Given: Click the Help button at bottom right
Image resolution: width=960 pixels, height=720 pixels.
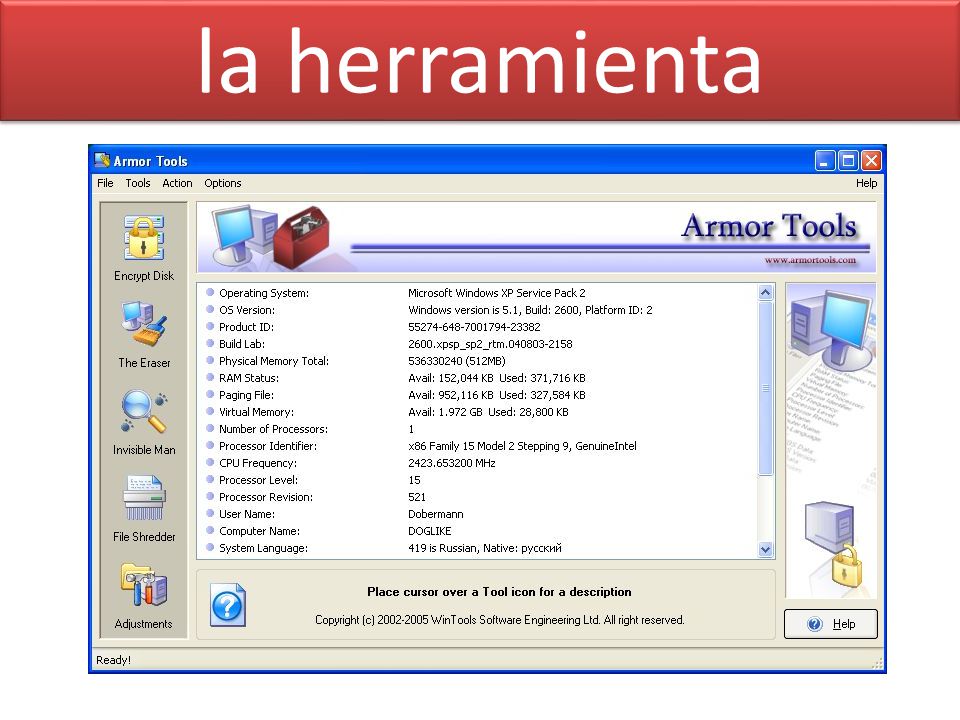Looking at the screenshot, I should point(831,624).
